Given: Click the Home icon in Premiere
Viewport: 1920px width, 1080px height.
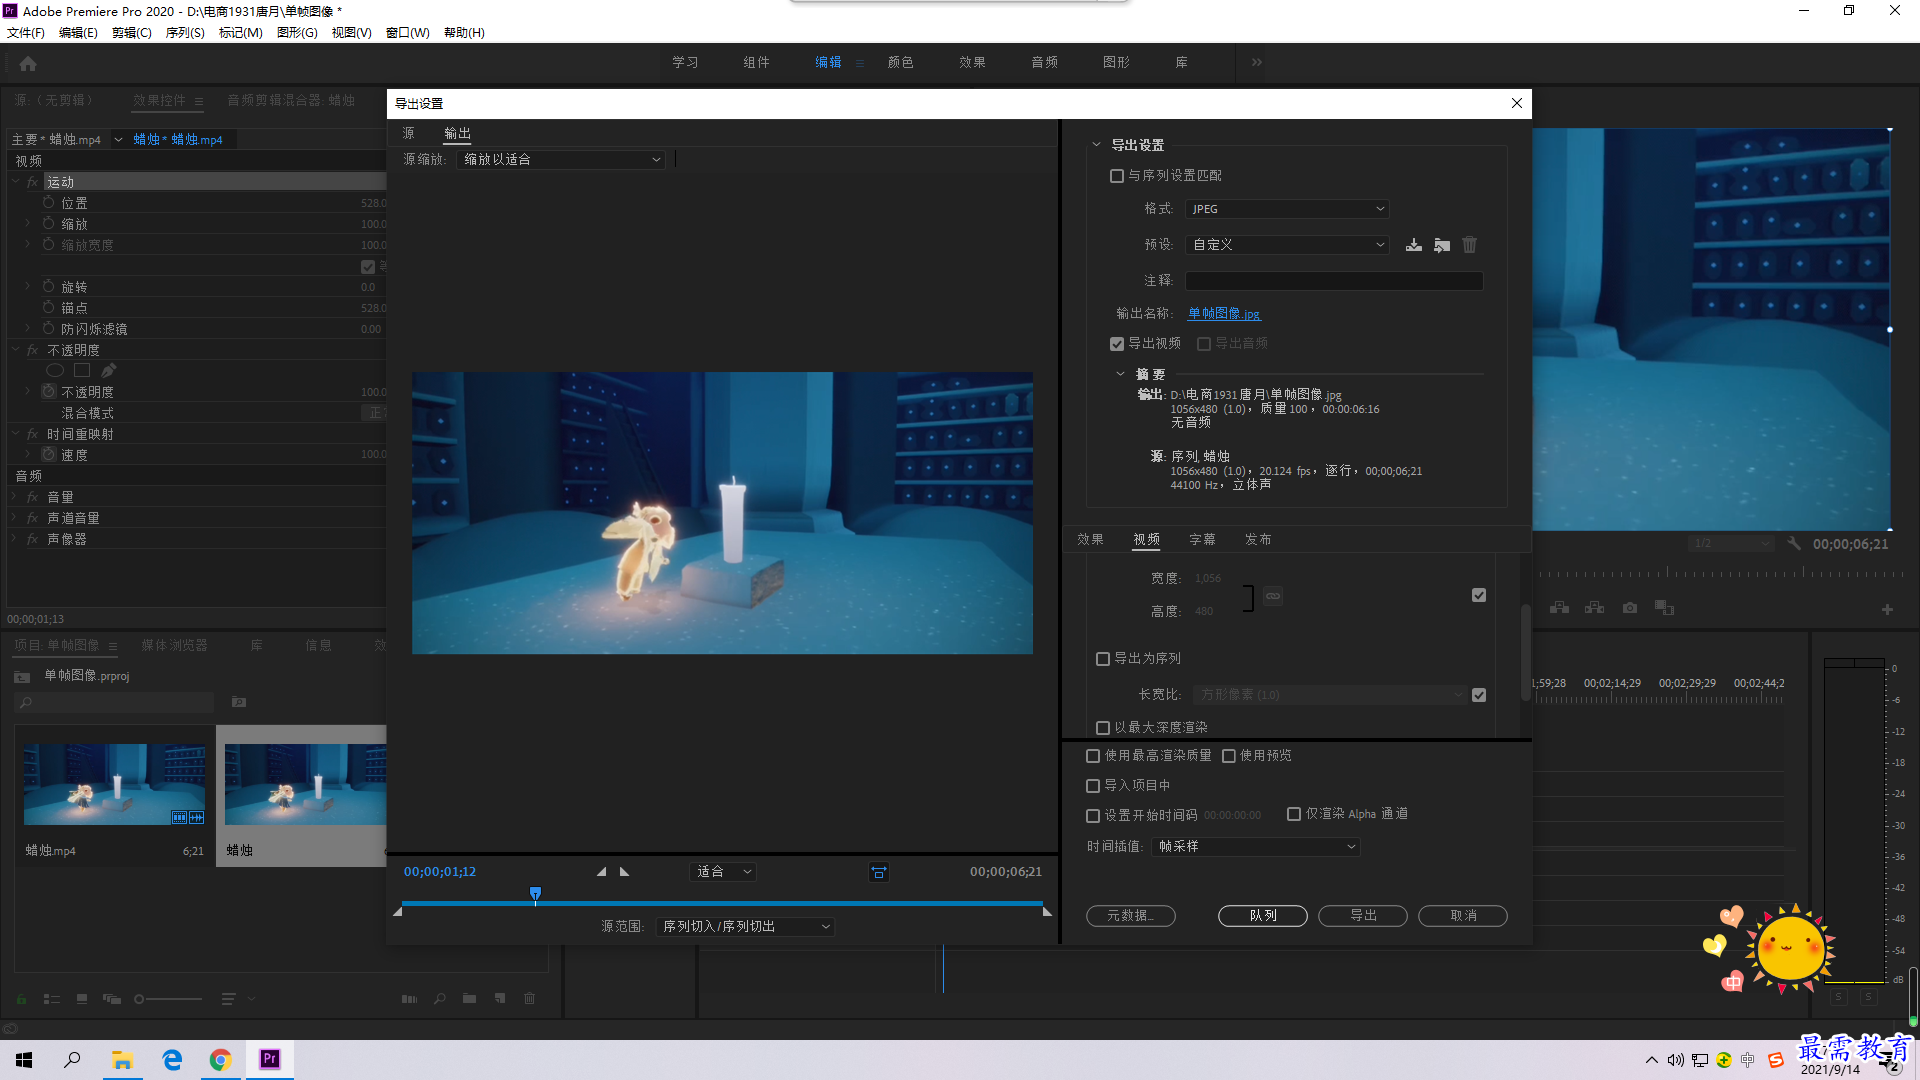Looking at the screenshot, I should click(28, 64).
